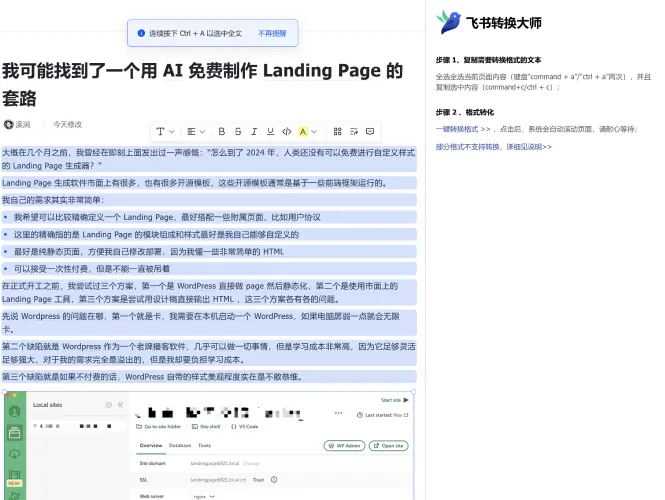Viewport: 665px width, 500px height.
Task: Click the text alignment icon
Action: click(191, 131)
